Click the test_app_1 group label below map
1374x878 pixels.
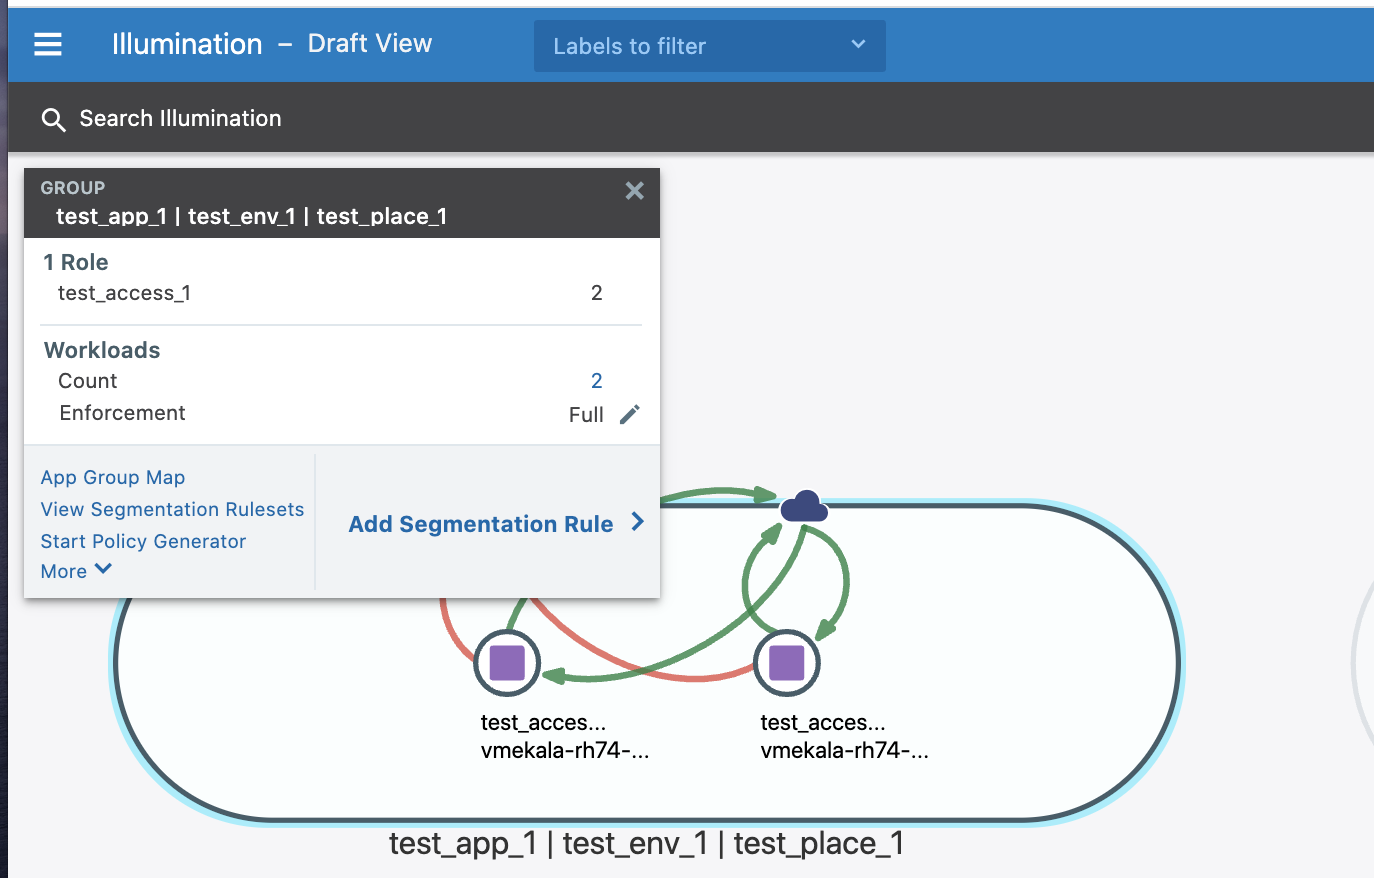coord(646,844)
